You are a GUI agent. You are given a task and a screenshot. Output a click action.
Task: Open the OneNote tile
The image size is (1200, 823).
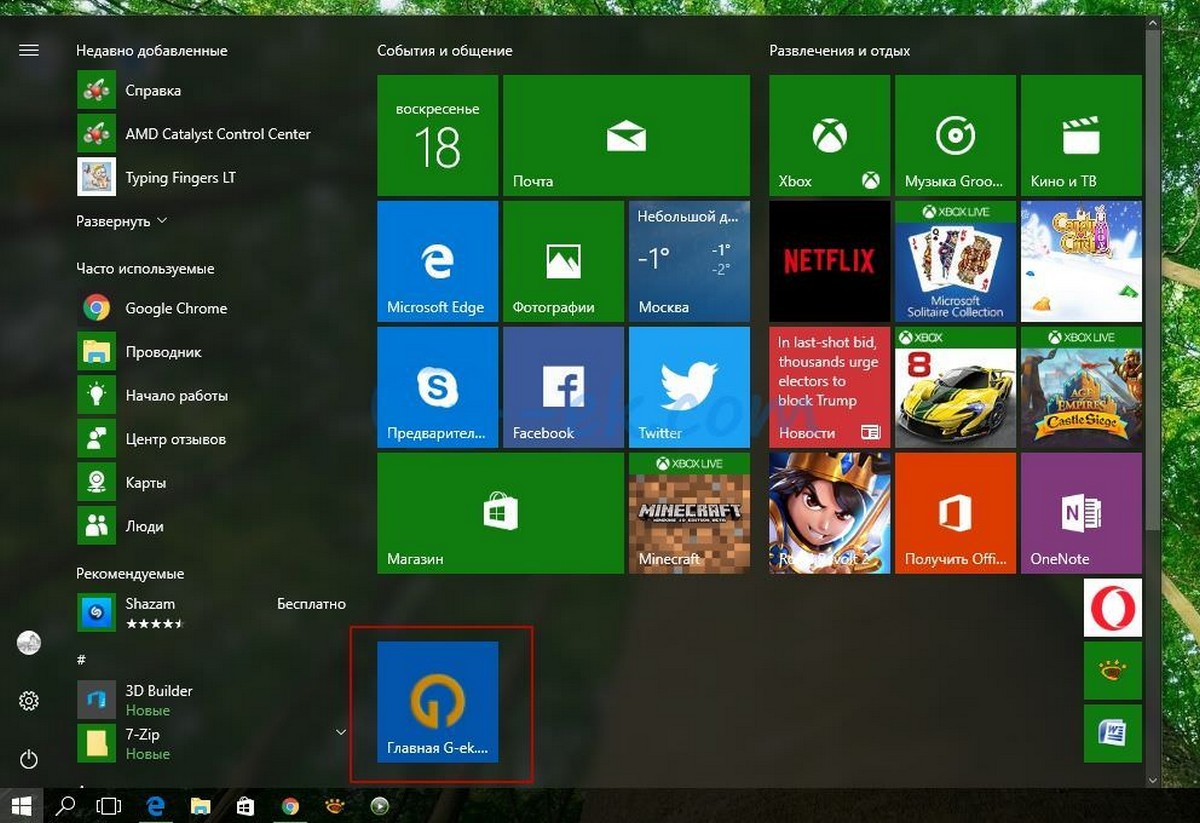tap(1081, 512)
